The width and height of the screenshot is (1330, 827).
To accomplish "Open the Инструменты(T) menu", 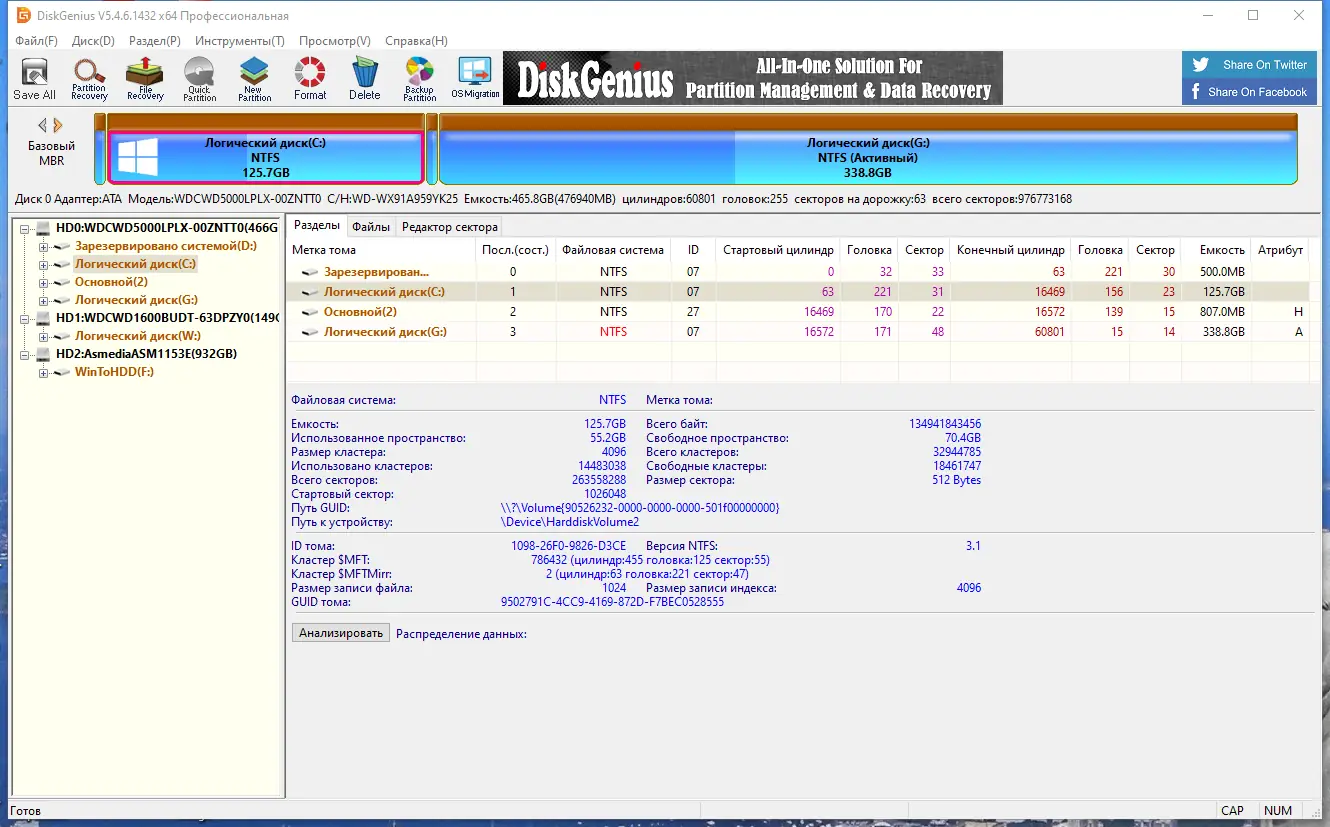I will 240,41.
